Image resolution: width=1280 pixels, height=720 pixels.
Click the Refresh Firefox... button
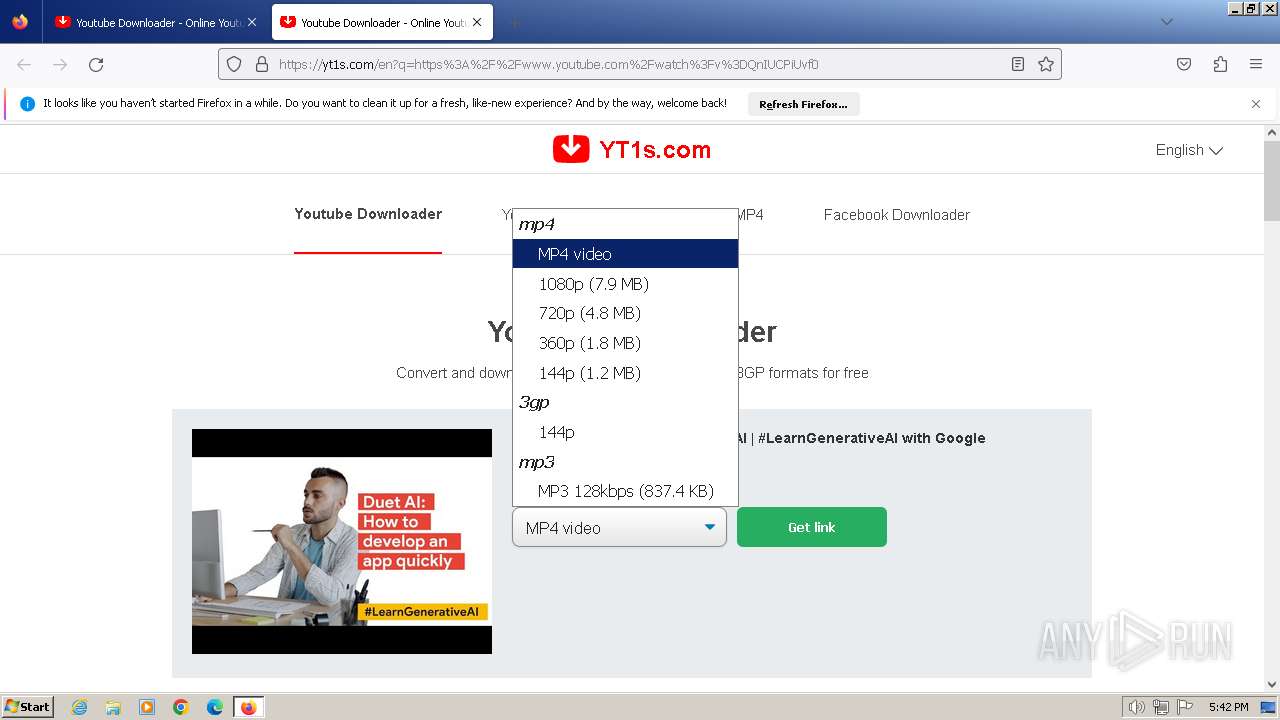[803, 104]
